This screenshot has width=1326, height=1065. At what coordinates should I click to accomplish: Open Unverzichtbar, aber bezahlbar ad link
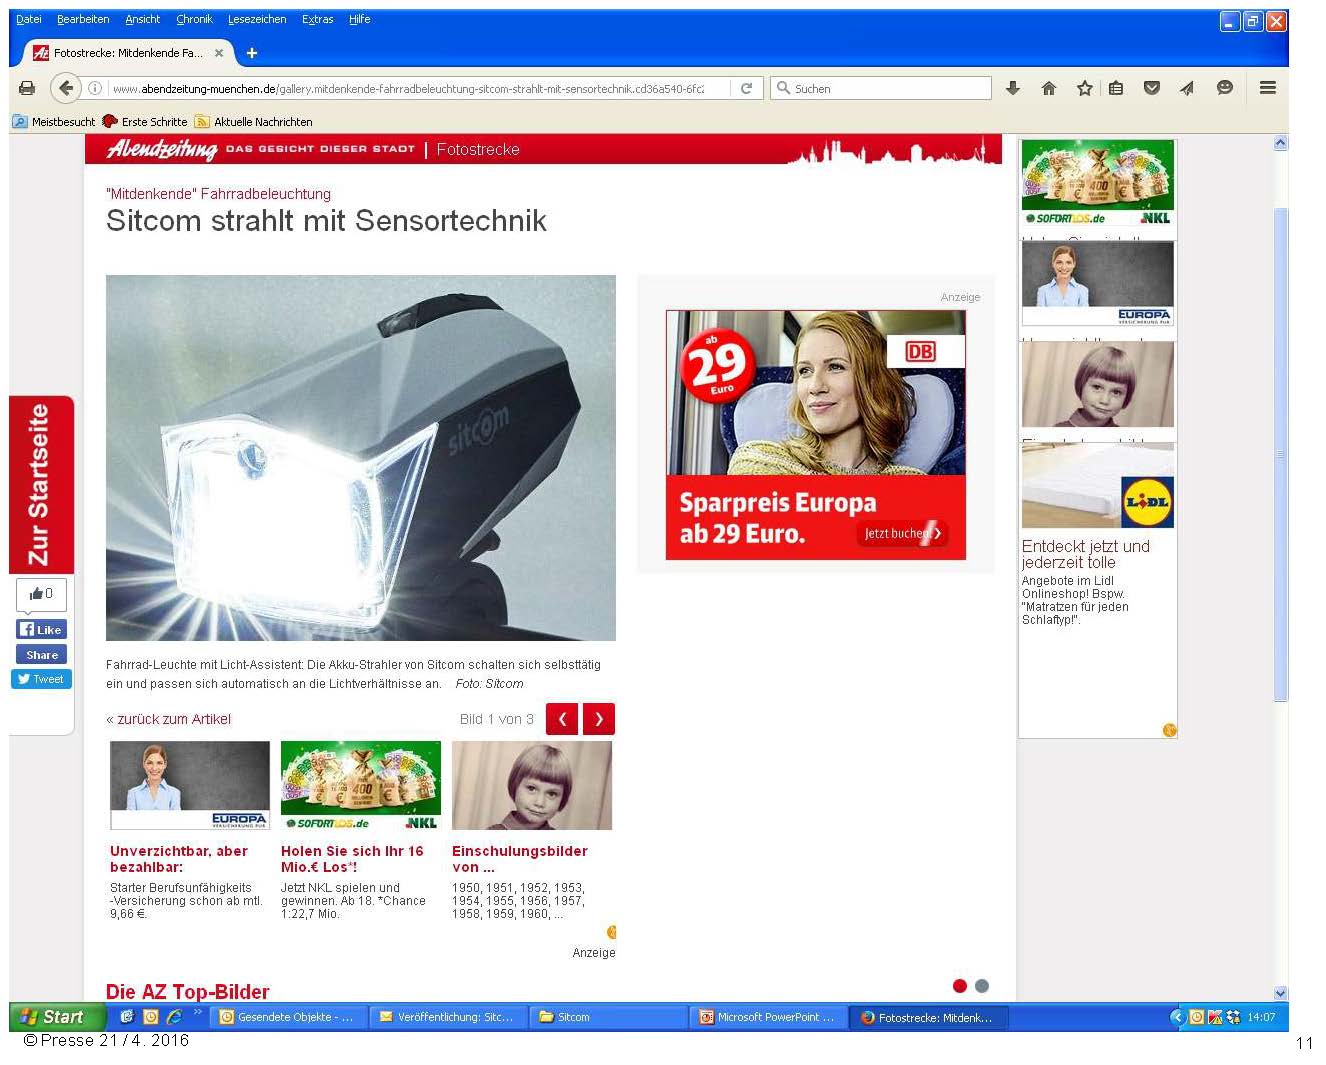tap(179, 859)
